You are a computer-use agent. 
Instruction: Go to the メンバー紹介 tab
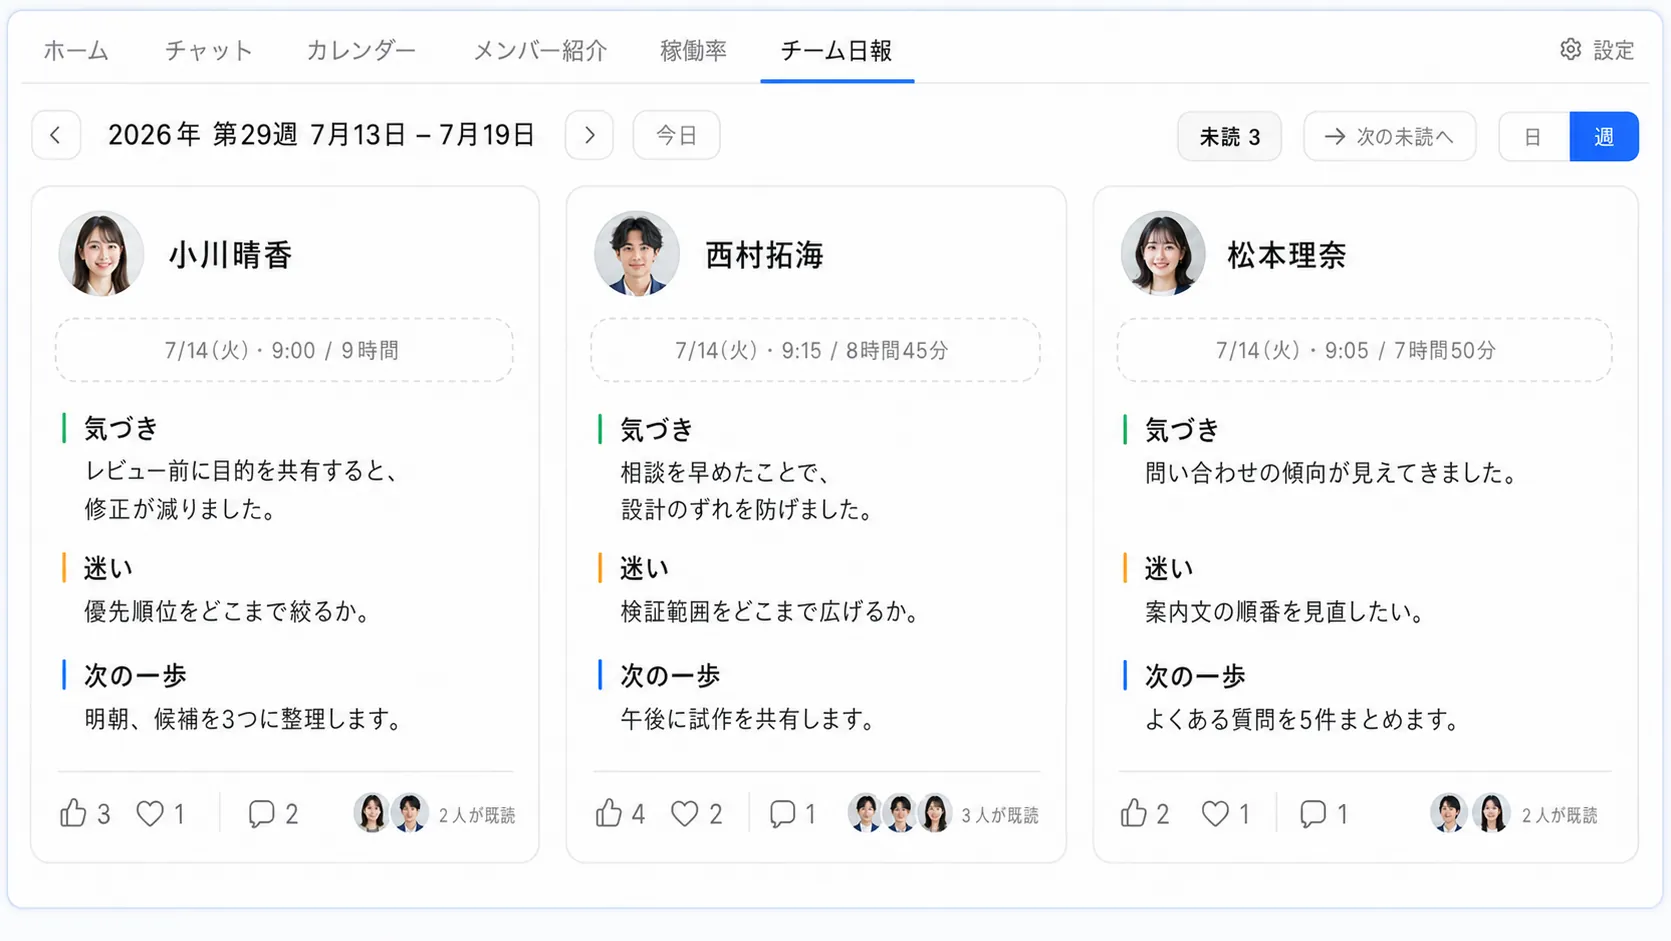tap(540, 50)
